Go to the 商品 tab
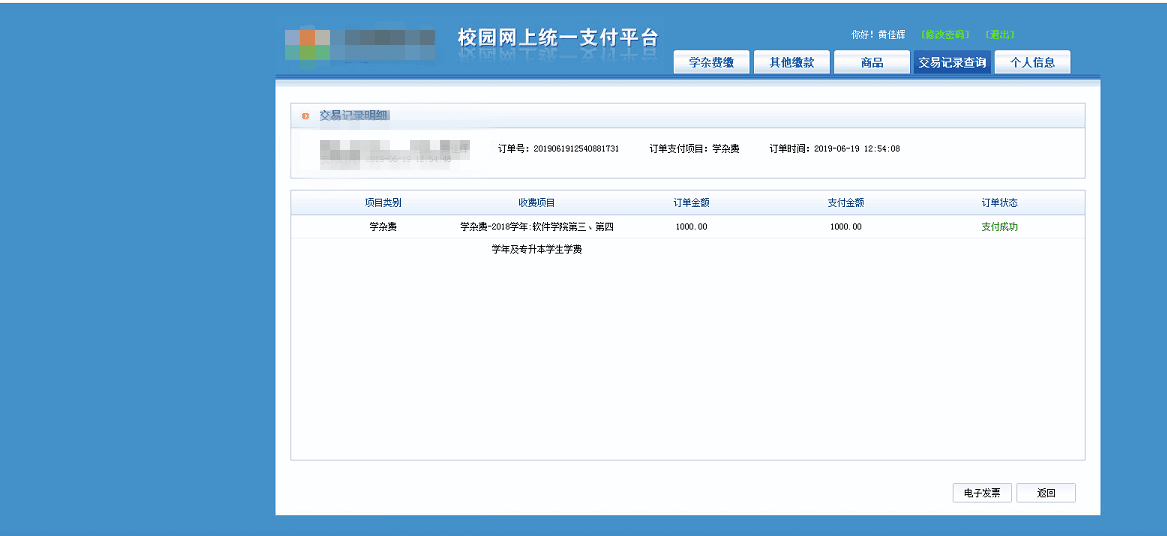This screenshot has height=536, width=1167. [x=871, y=63]
